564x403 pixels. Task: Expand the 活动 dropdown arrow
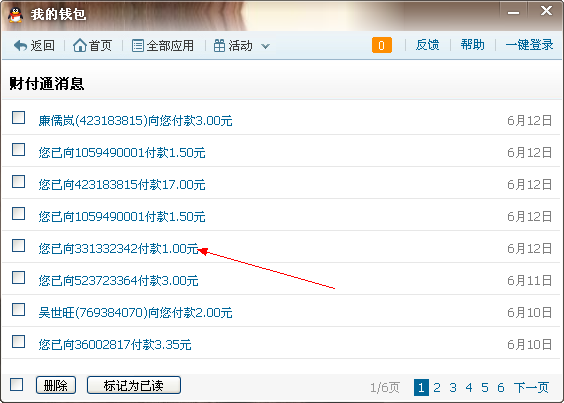[265, 46]
